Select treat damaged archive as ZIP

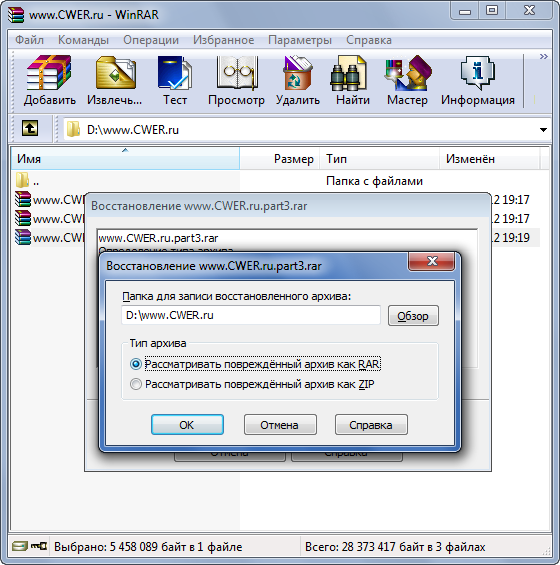tap(136, 384)
